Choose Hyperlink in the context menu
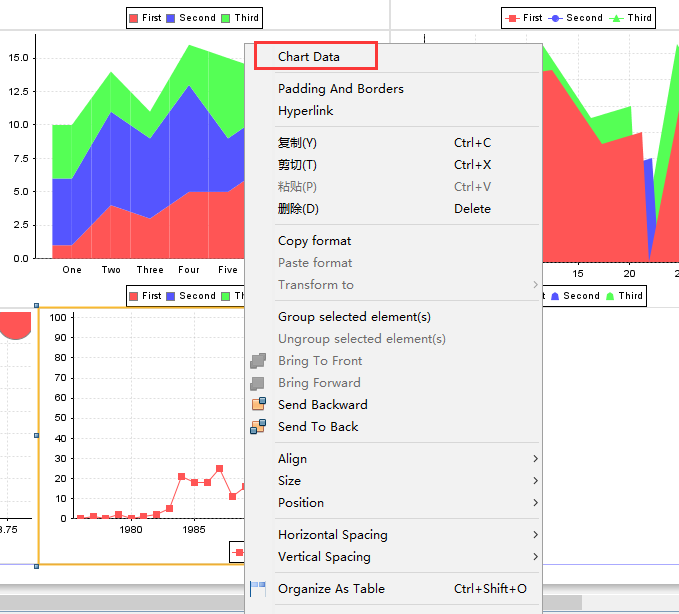This screenshot has width=679, height=614. coord(305,111)
